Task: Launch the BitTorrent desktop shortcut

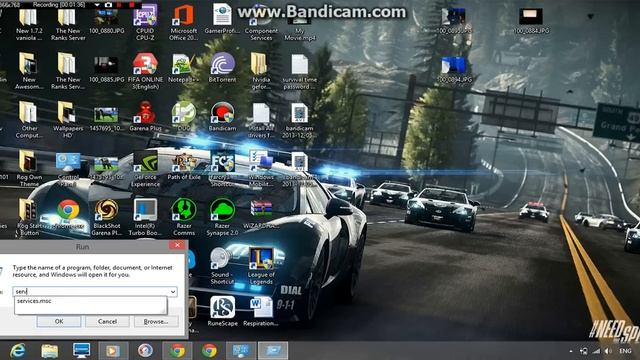Action: [x=222, y=67]
